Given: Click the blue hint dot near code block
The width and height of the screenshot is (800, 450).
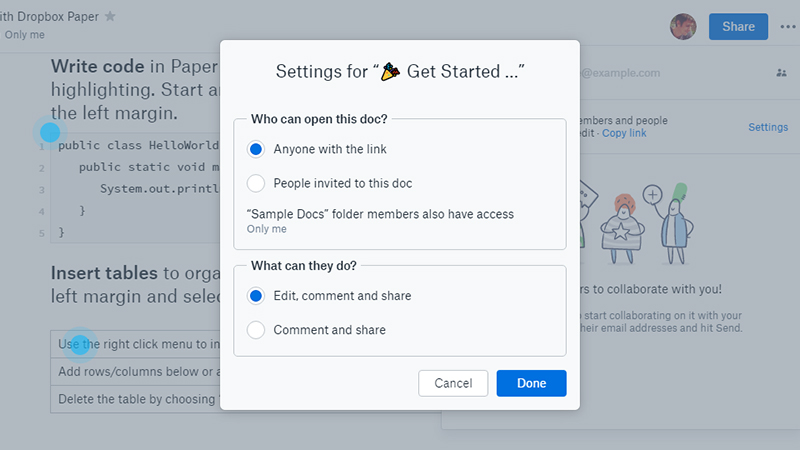Looking at the screenshot, I should [x=50, y=132].
